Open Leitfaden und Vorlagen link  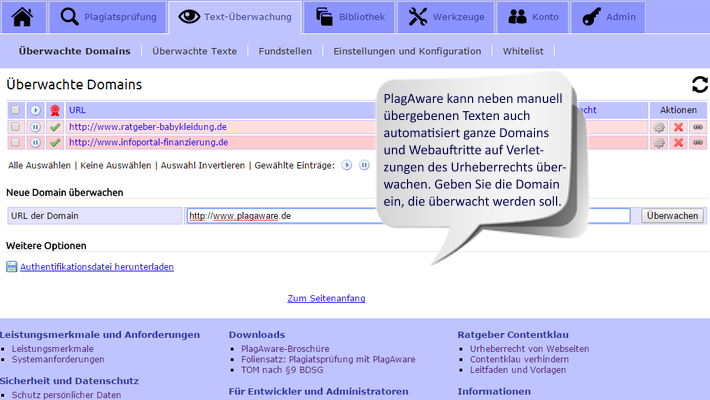pyautogui.click(x=518, y=370)
